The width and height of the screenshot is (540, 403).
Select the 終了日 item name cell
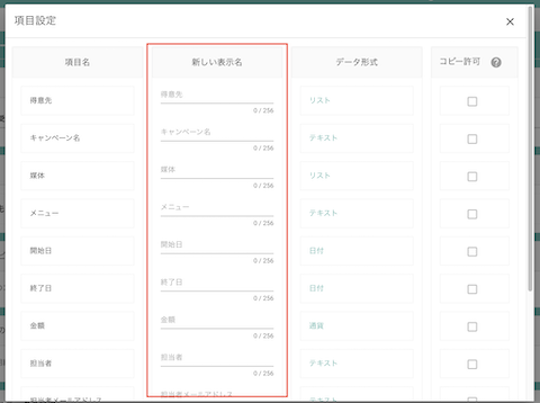pos(77,288)
